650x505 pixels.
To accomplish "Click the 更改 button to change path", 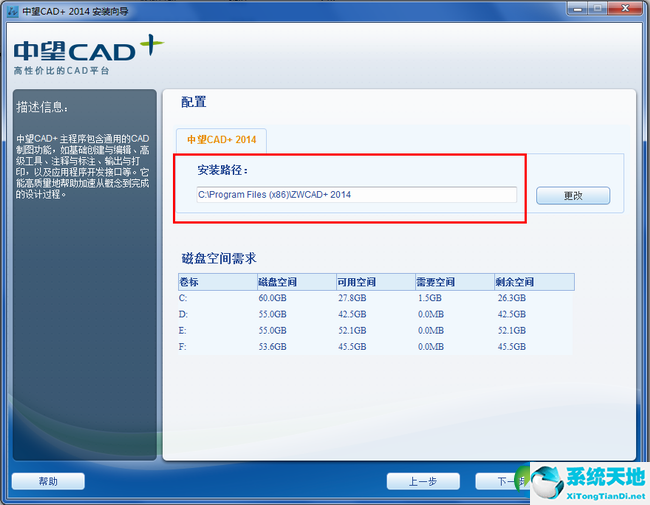I will tap(573, 195).
